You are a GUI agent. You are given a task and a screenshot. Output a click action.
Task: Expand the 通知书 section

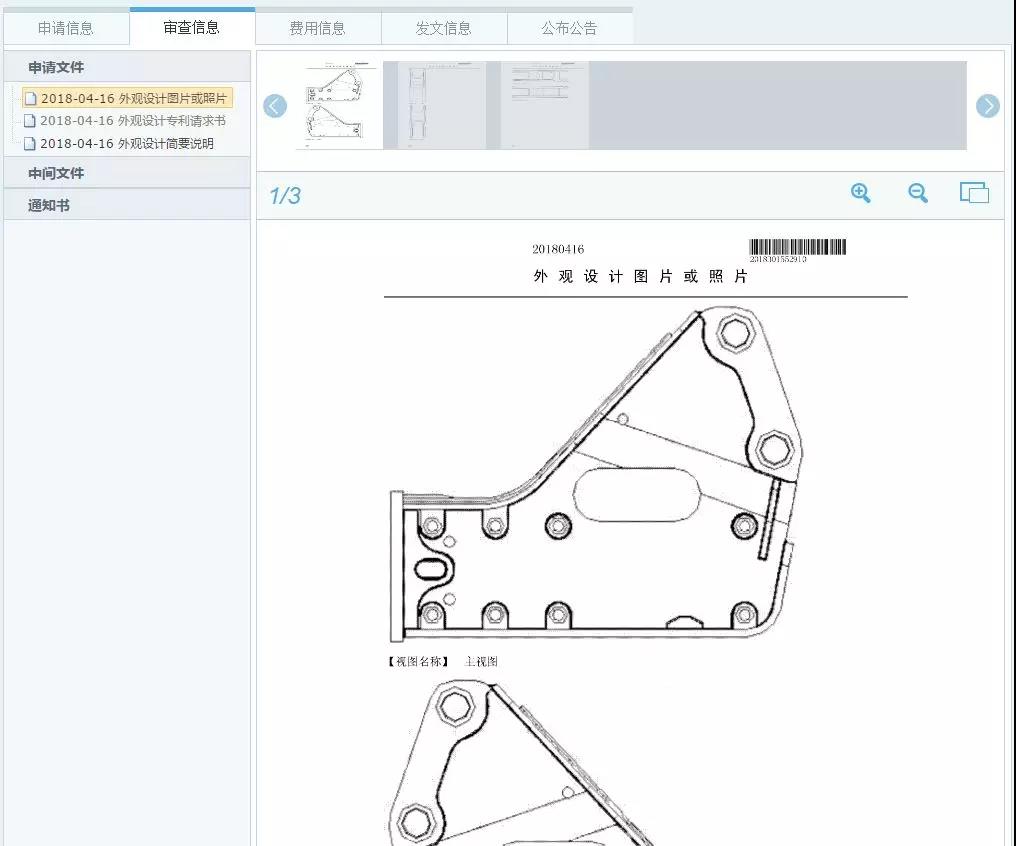point(127,205)
